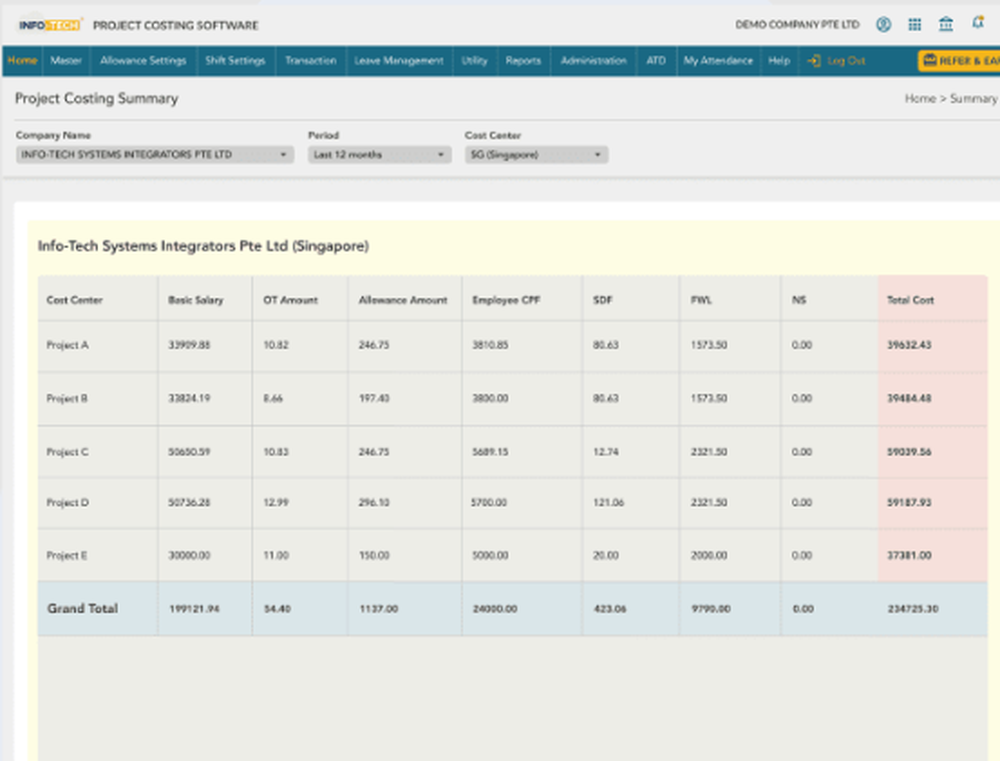Click Project E total cost 37381.00
The height and width of the screenshot is (761, 1000).
pyautogui.click(x=909, y=556)
